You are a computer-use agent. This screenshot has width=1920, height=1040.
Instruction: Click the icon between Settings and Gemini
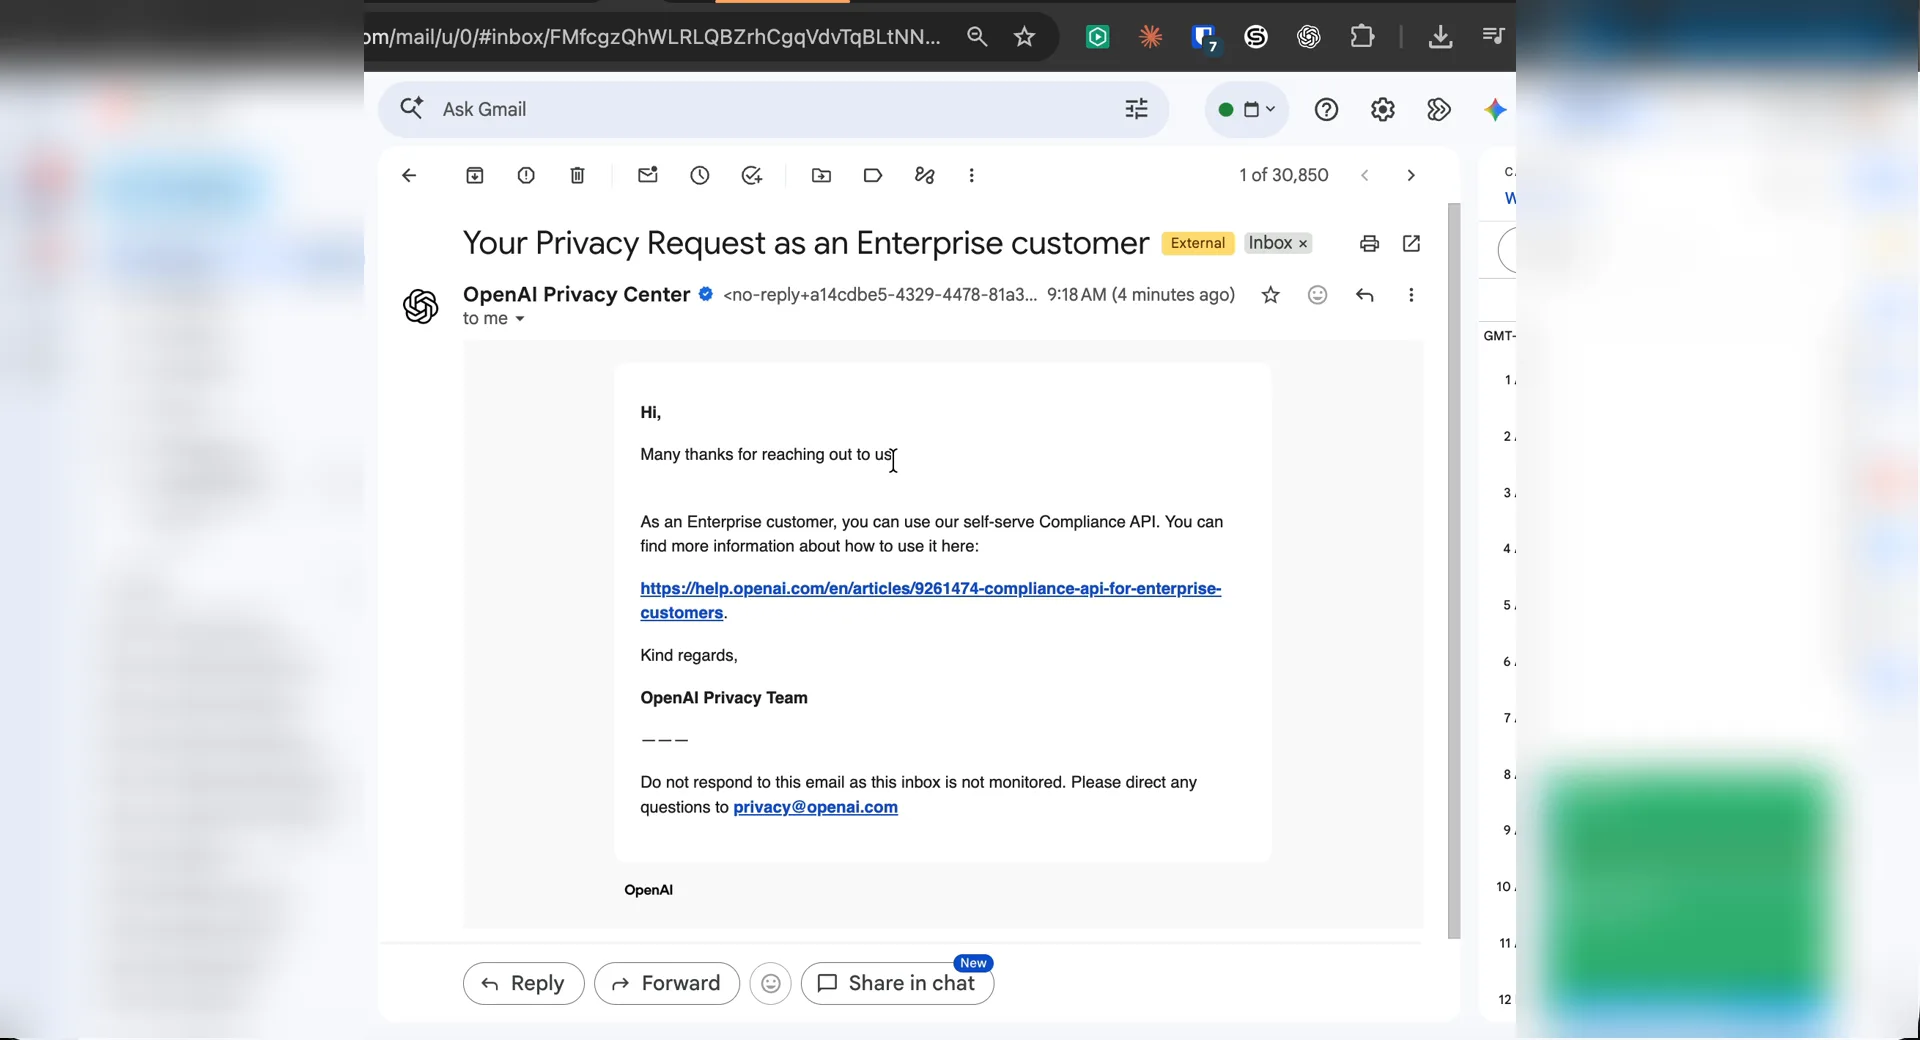pos(1439,110)
